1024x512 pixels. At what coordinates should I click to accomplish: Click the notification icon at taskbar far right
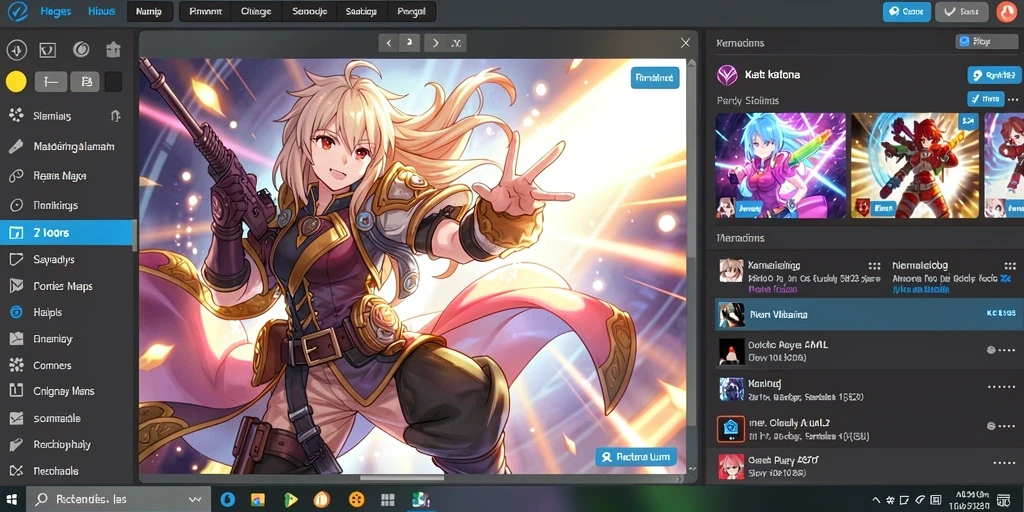(1006, 500)
